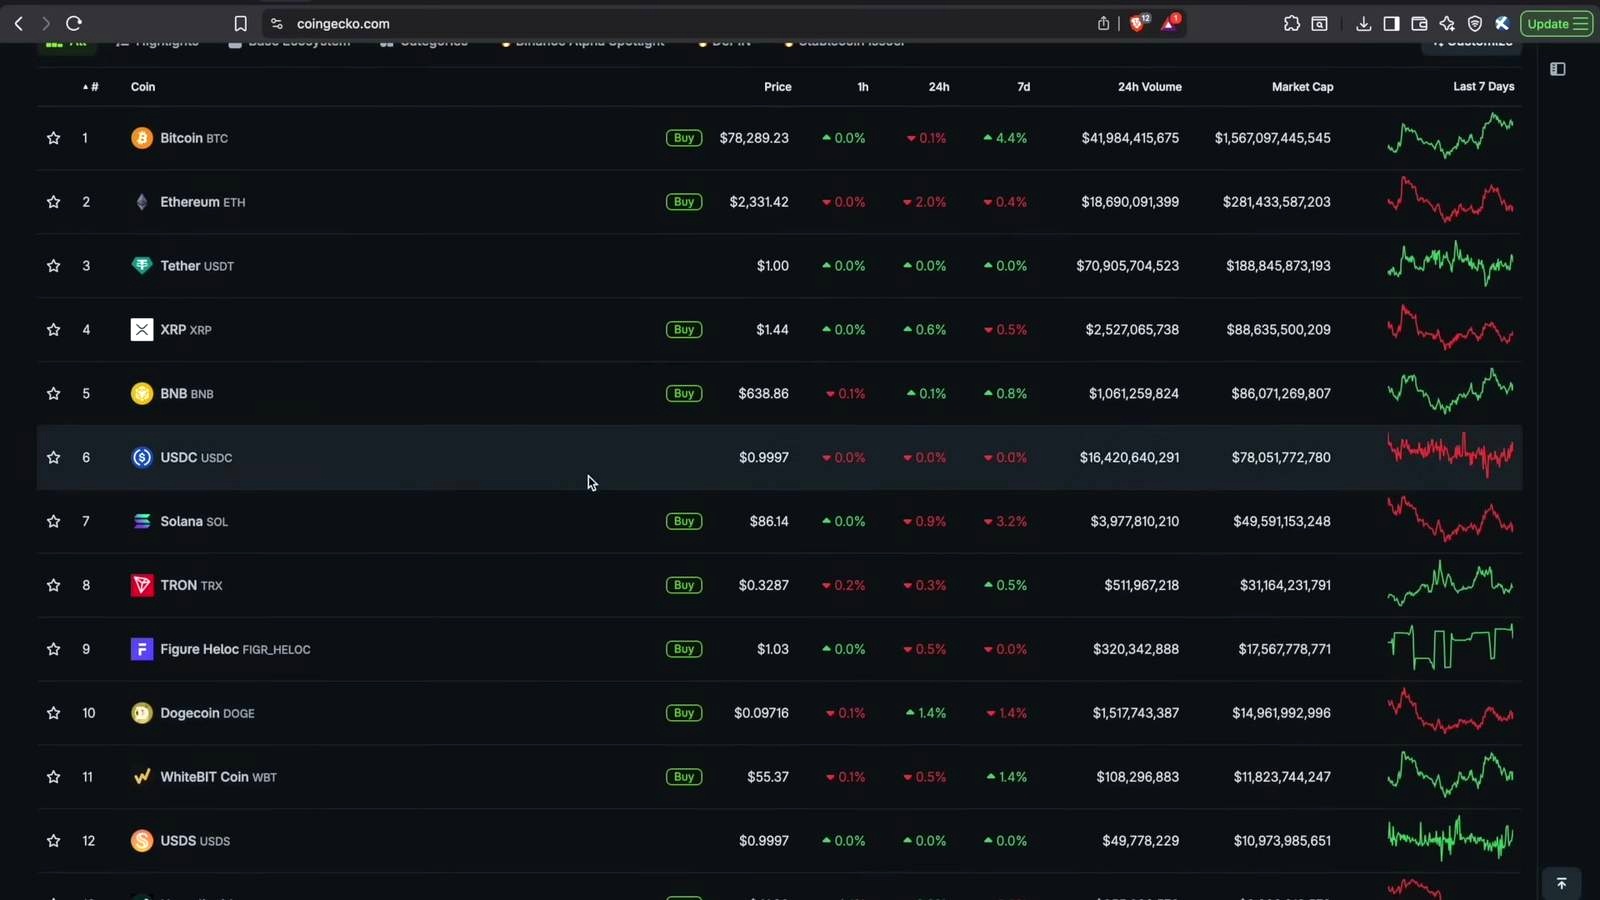Click Ethereum market cap $281,433,587,203
This screenshot has height=900, width=1600.
[x=1276, y=202]
